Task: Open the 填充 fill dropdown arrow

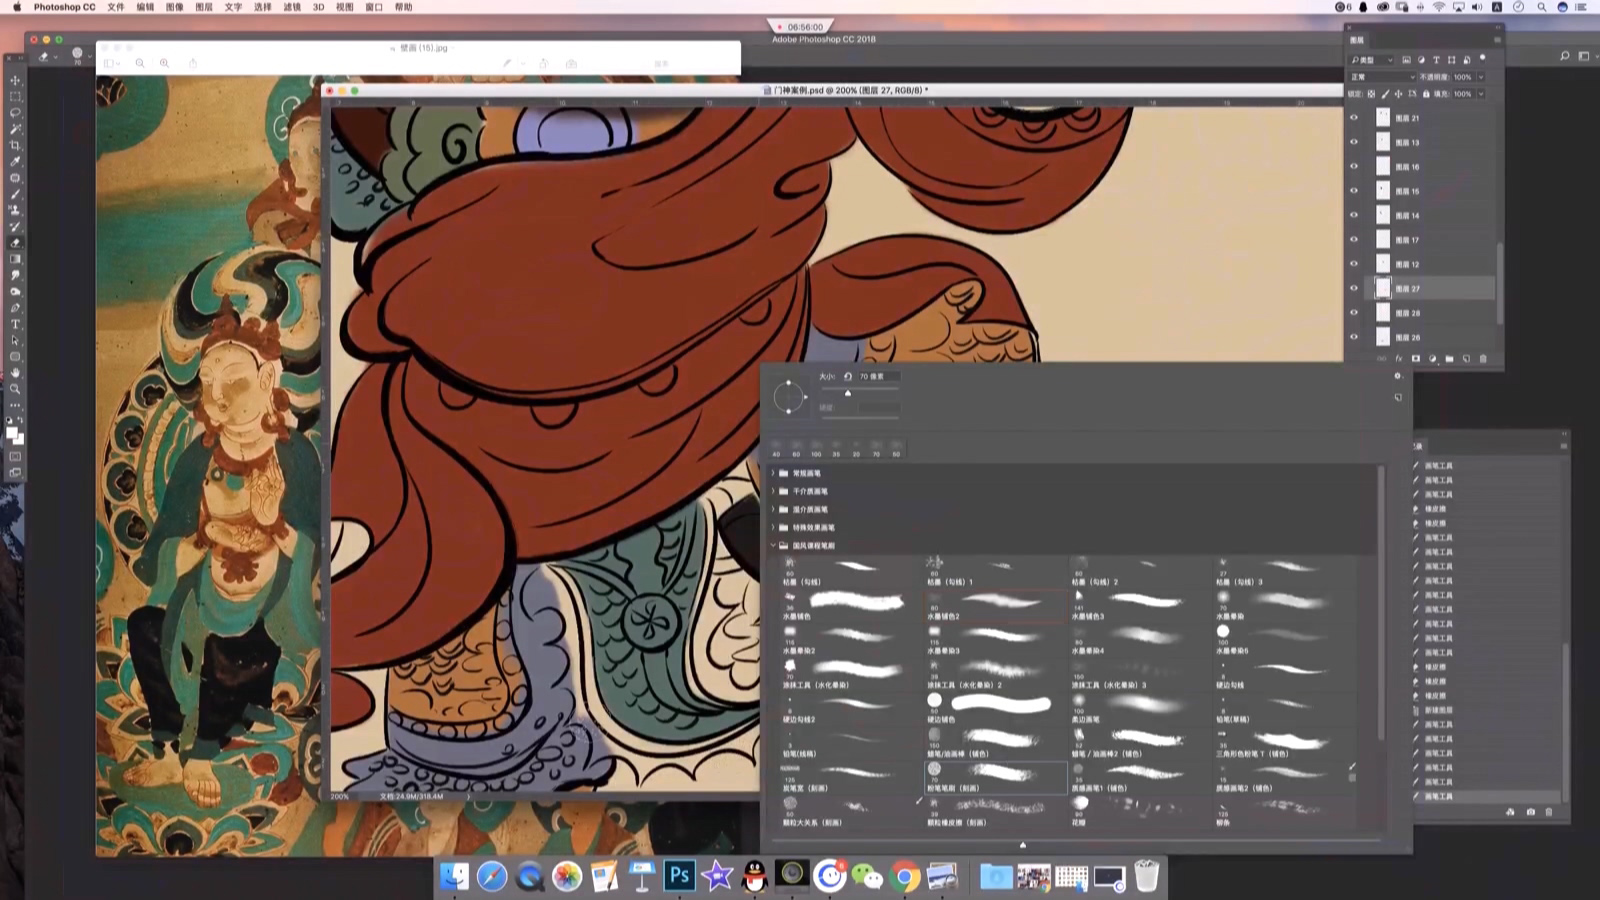Action: click(1481, 94)
